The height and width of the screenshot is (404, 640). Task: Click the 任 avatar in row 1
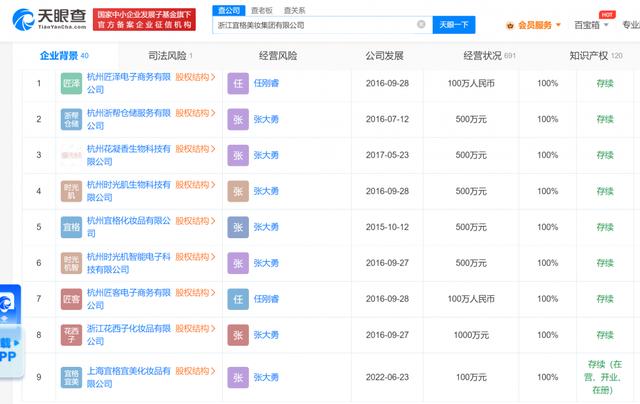pos(237,83)
